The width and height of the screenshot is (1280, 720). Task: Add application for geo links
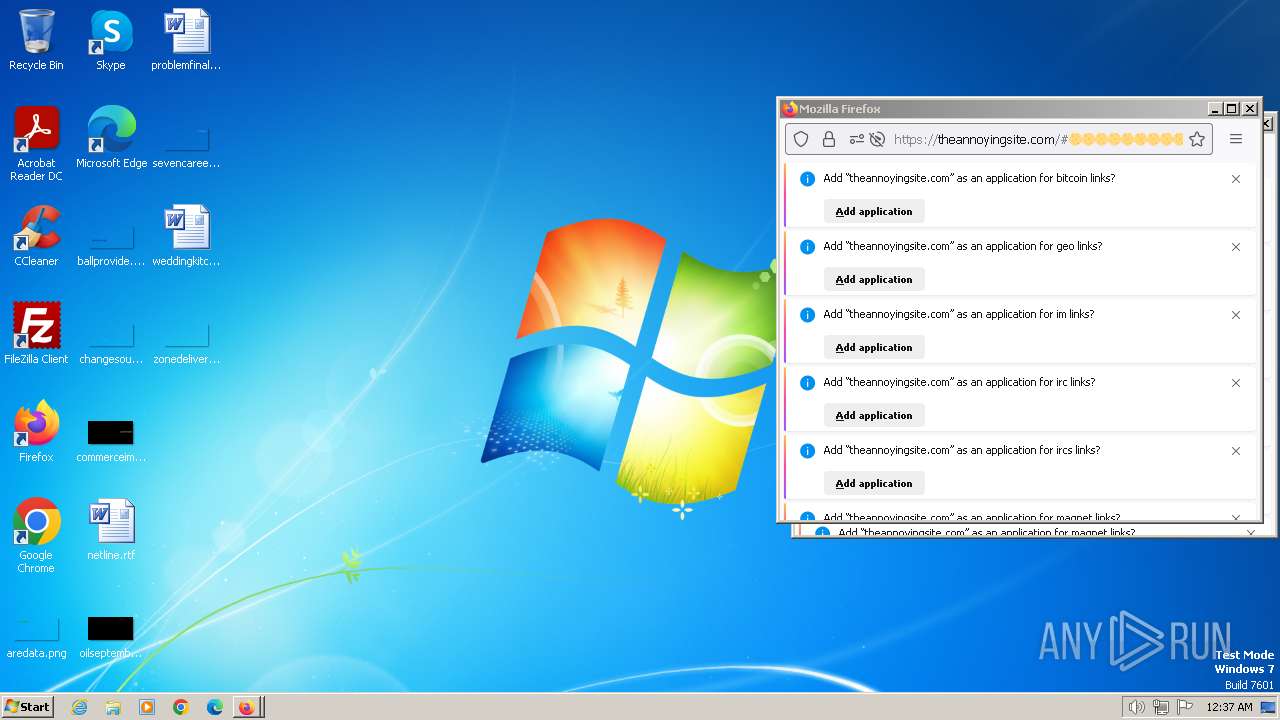coord(874,279)
